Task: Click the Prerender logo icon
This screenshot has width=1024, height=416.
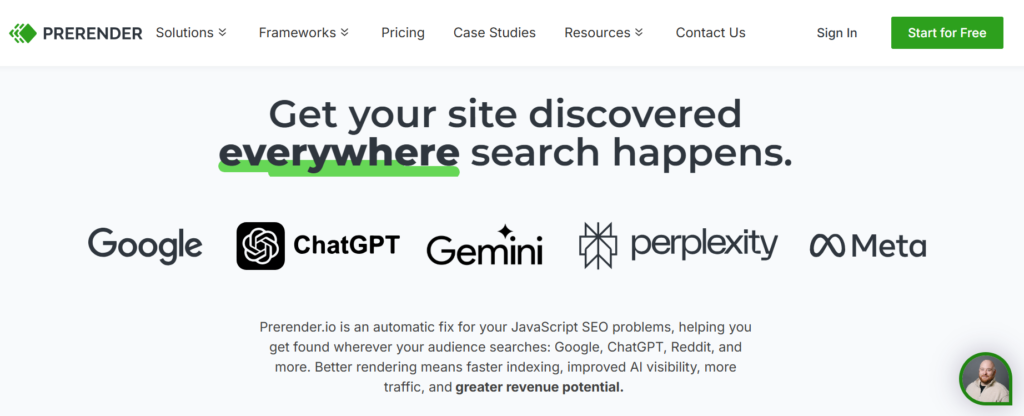Action: [x=22, y=33]
